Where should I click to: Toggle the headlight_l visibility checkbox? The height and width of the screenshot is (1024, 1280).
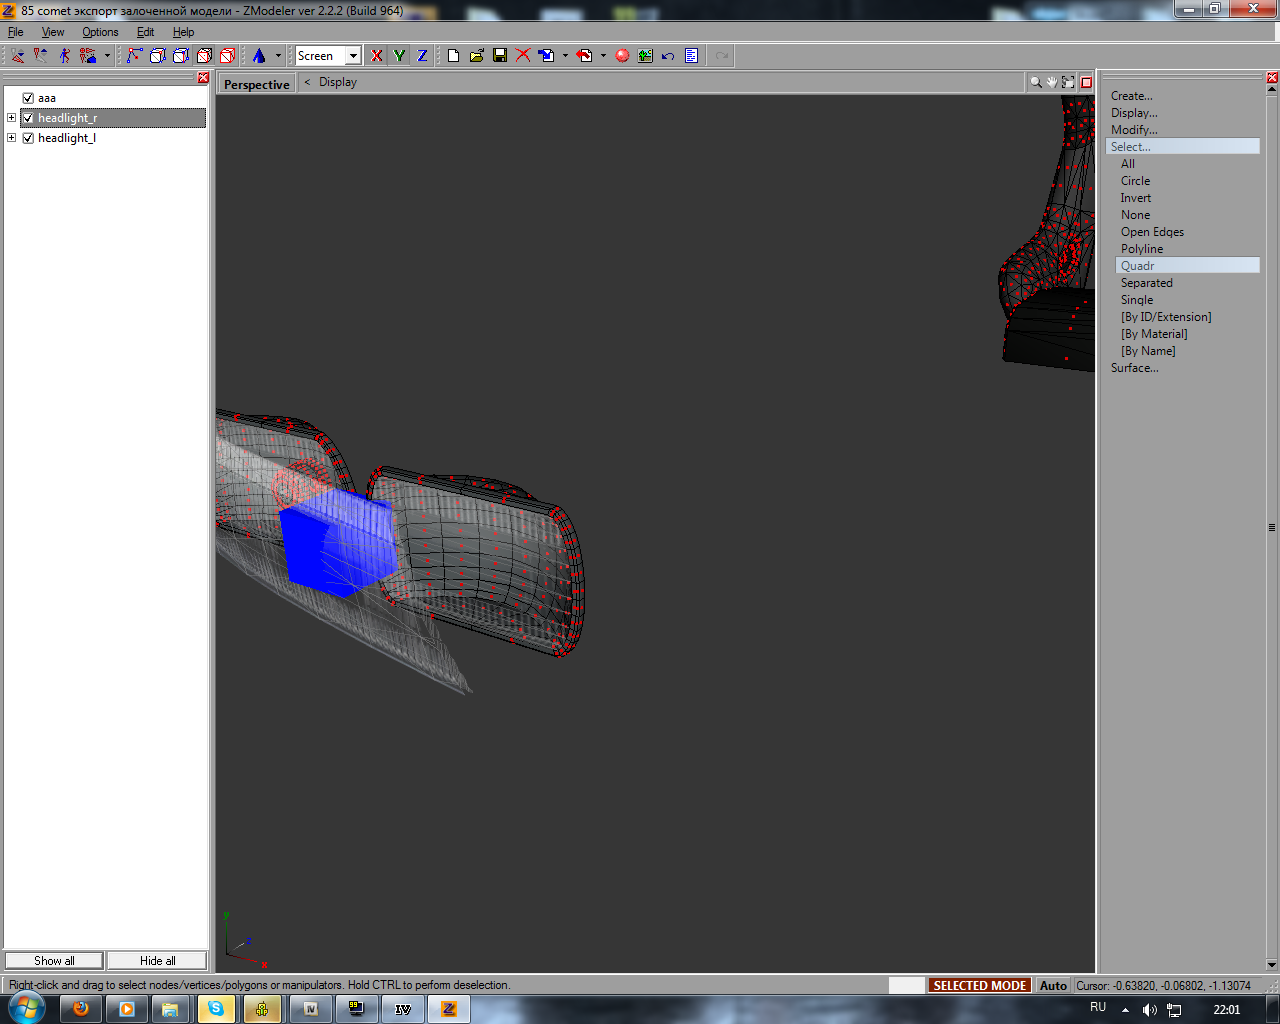click(x=28, y=138)
